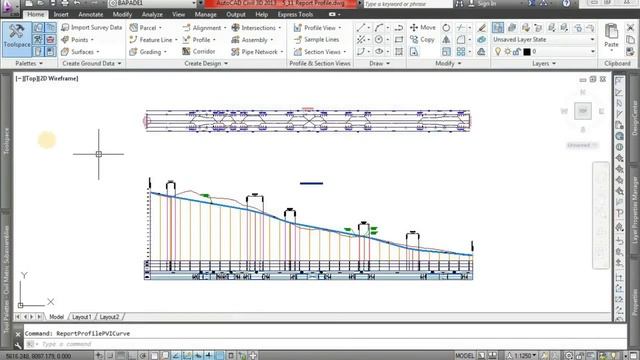Open the Home ribbon tab
The image size is (640, 360).
point(36,14)
